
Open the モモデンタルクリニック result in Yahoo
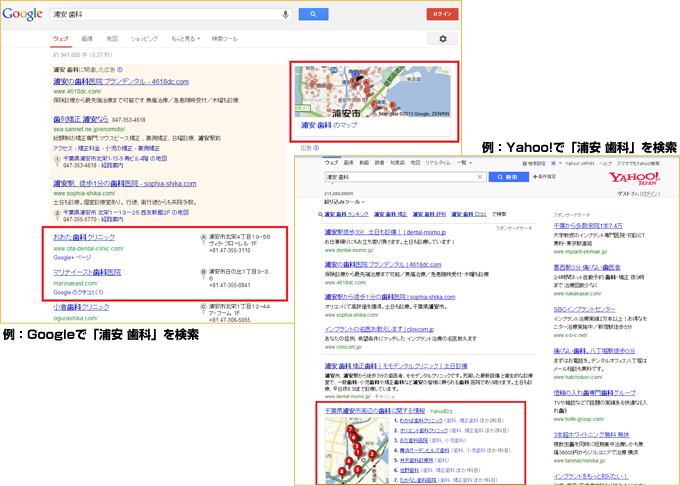396,366
